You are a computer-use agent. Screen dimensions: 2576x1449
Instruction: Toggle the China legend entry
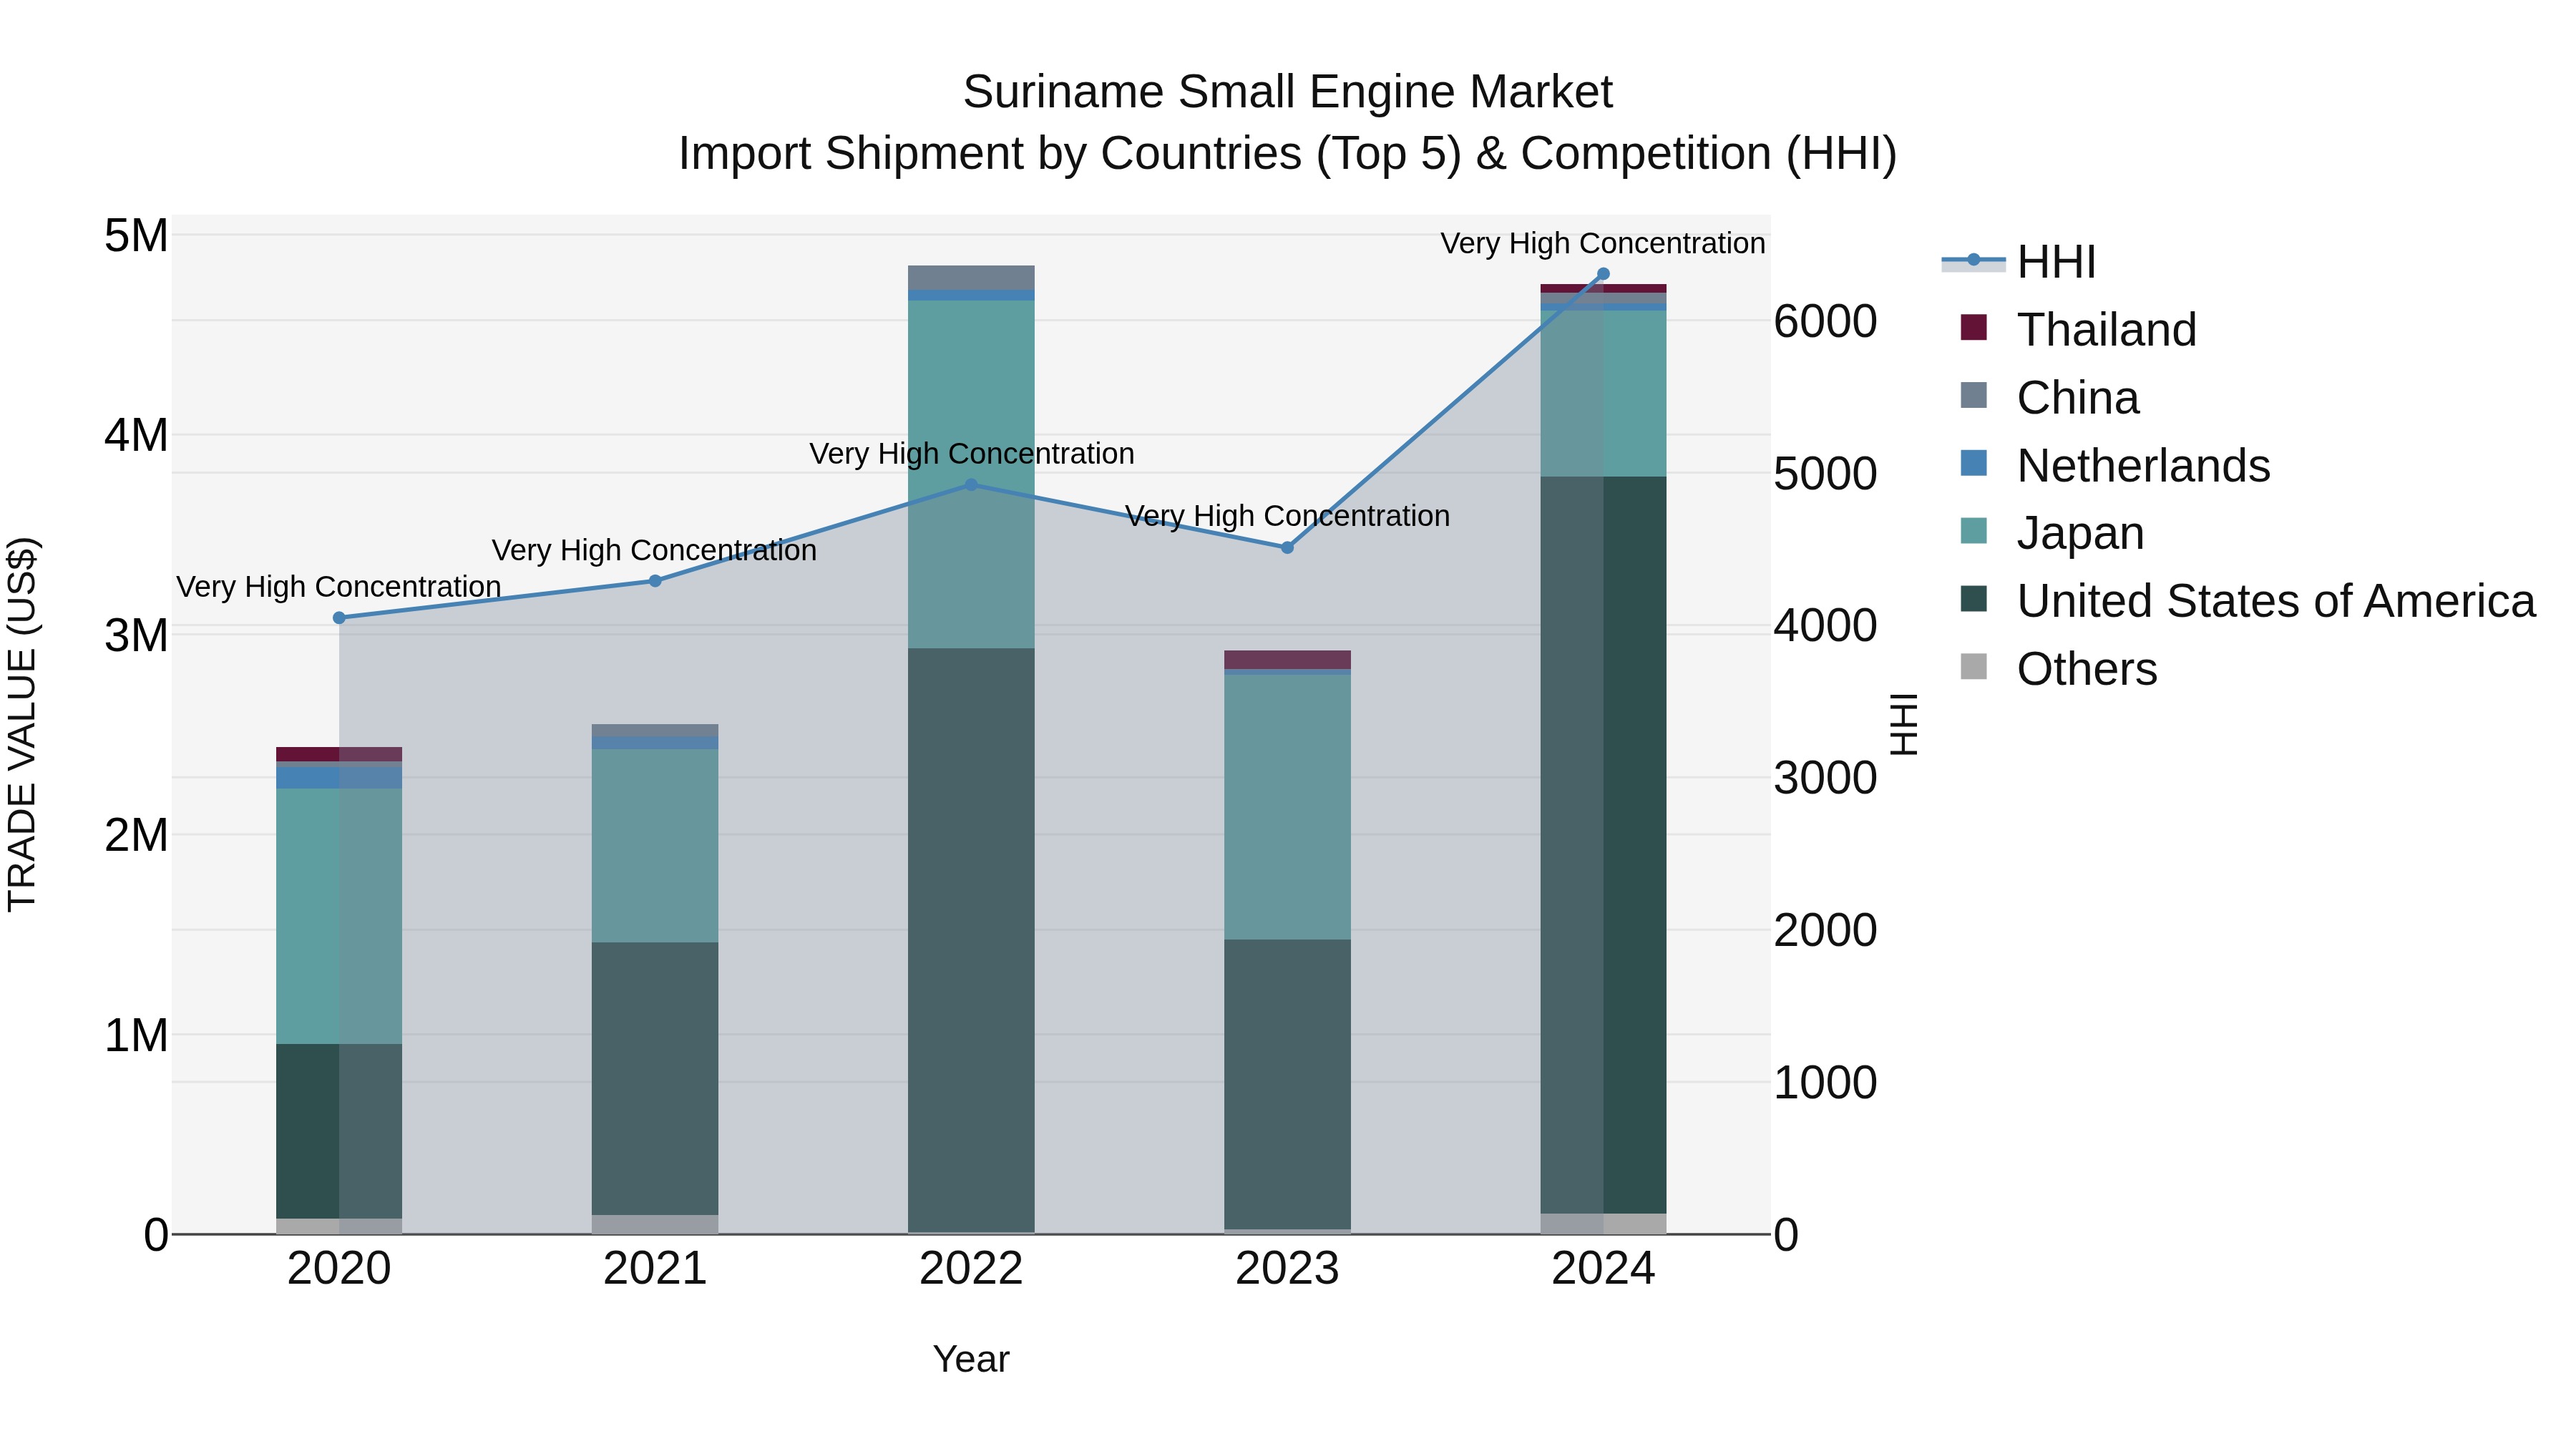[2050, 397]
